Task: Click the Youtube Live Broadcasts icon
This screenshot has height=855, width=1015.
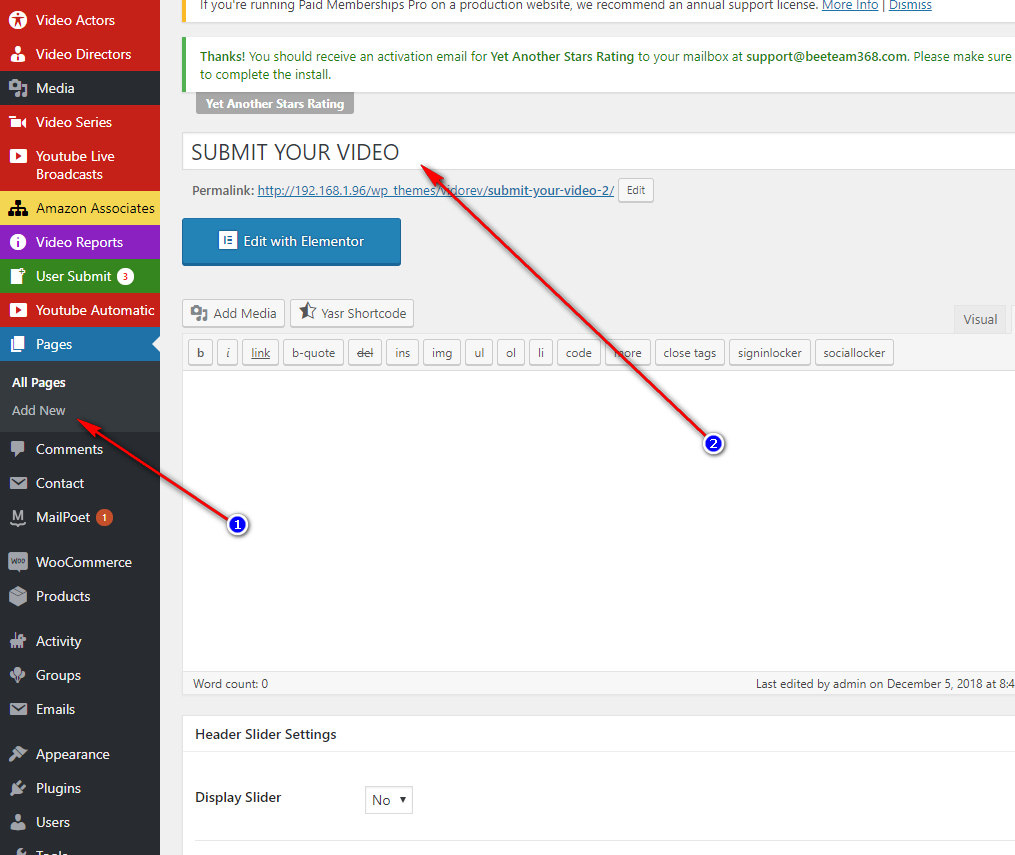Action: tap(18, 156)
